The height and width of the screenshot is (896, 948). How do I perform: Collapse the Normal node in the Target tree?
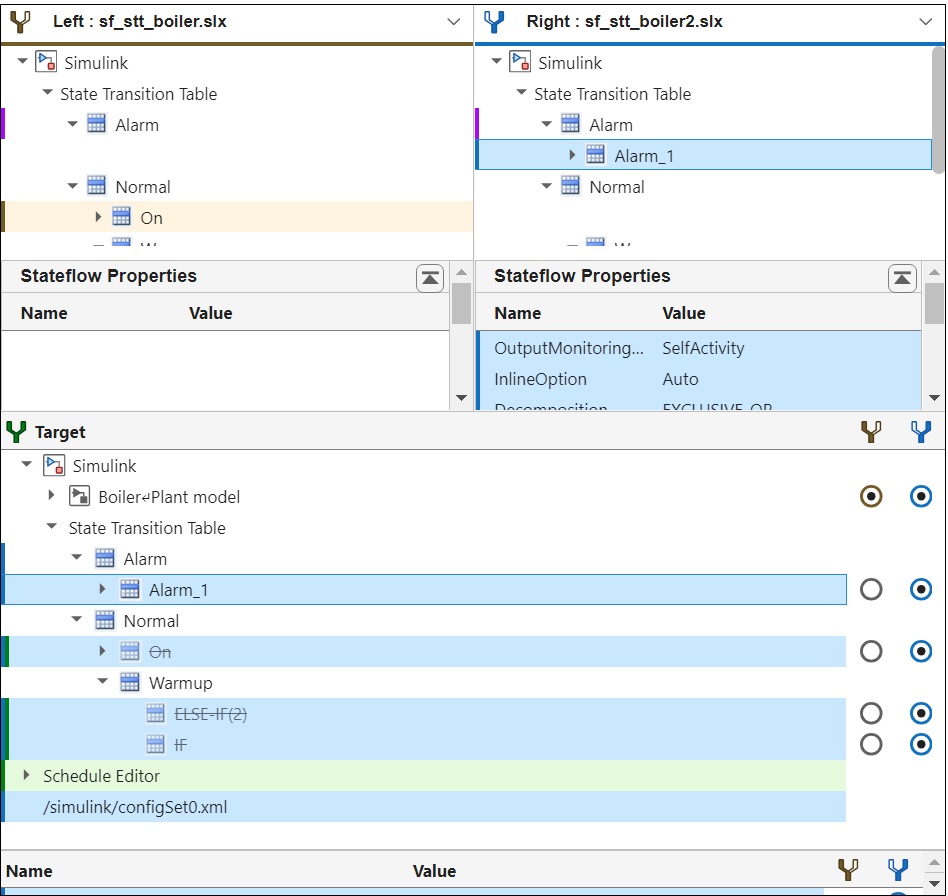(x=76, y=620)
